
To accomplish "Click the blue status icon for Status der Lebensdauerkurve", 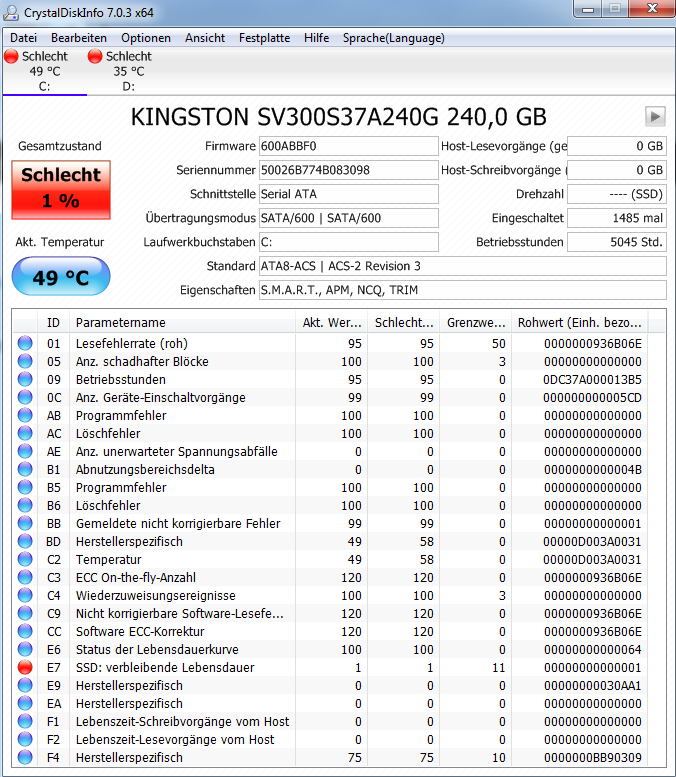I will point(25,650).
